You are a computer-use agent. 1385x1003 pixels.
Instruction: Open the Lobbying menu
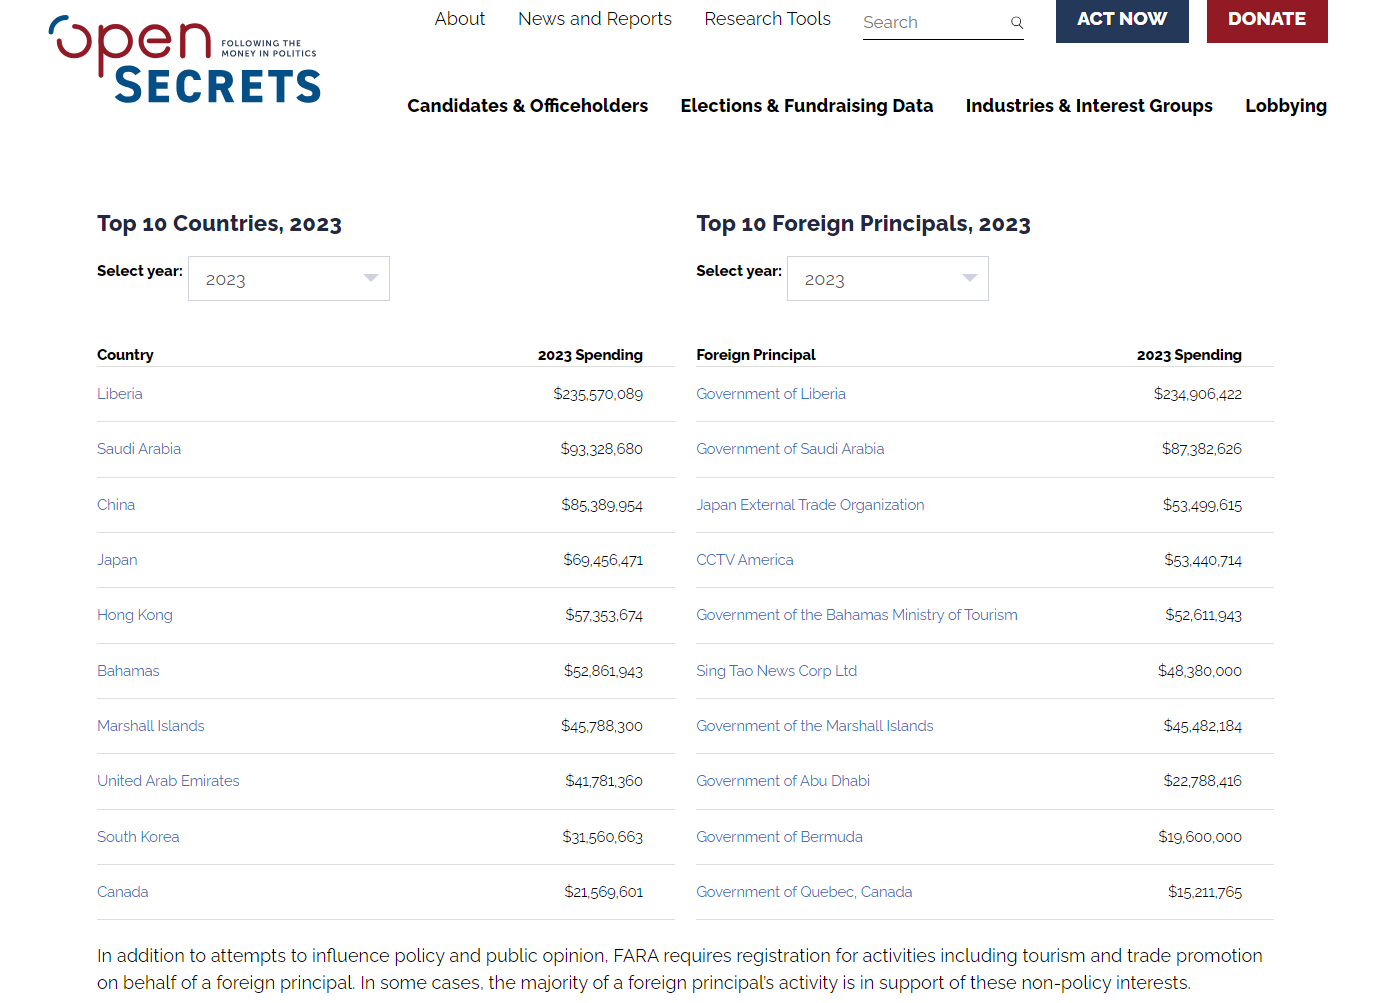(x=1286, y=106)
